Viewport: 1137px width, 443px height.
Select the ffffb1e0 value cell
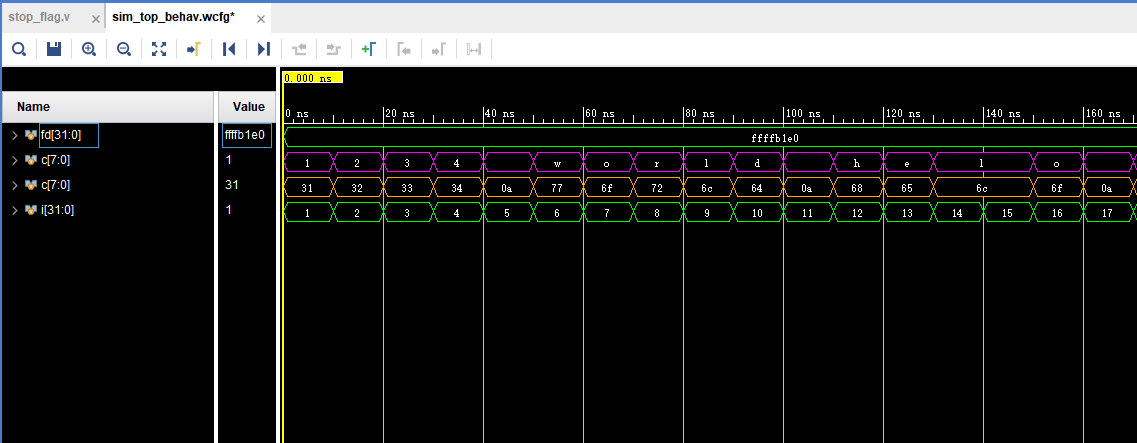[x=246, y=135]
